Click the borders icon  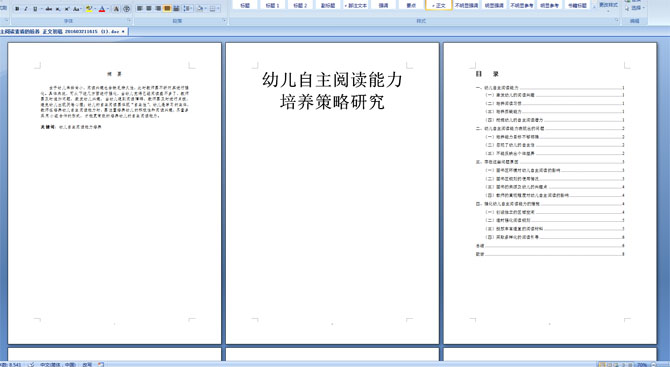(212, 9)
